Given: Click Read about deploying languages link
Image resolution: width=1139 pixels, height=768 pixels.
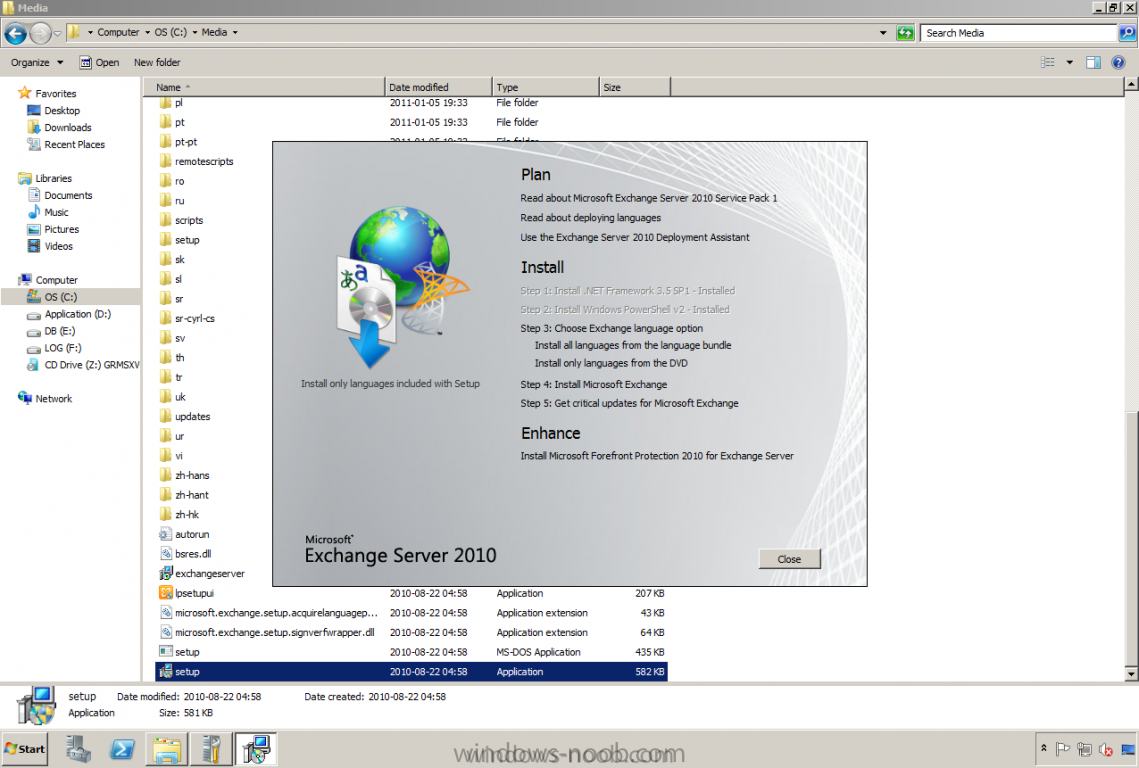Looking at the screenshot, I should (x=591, y=217).
